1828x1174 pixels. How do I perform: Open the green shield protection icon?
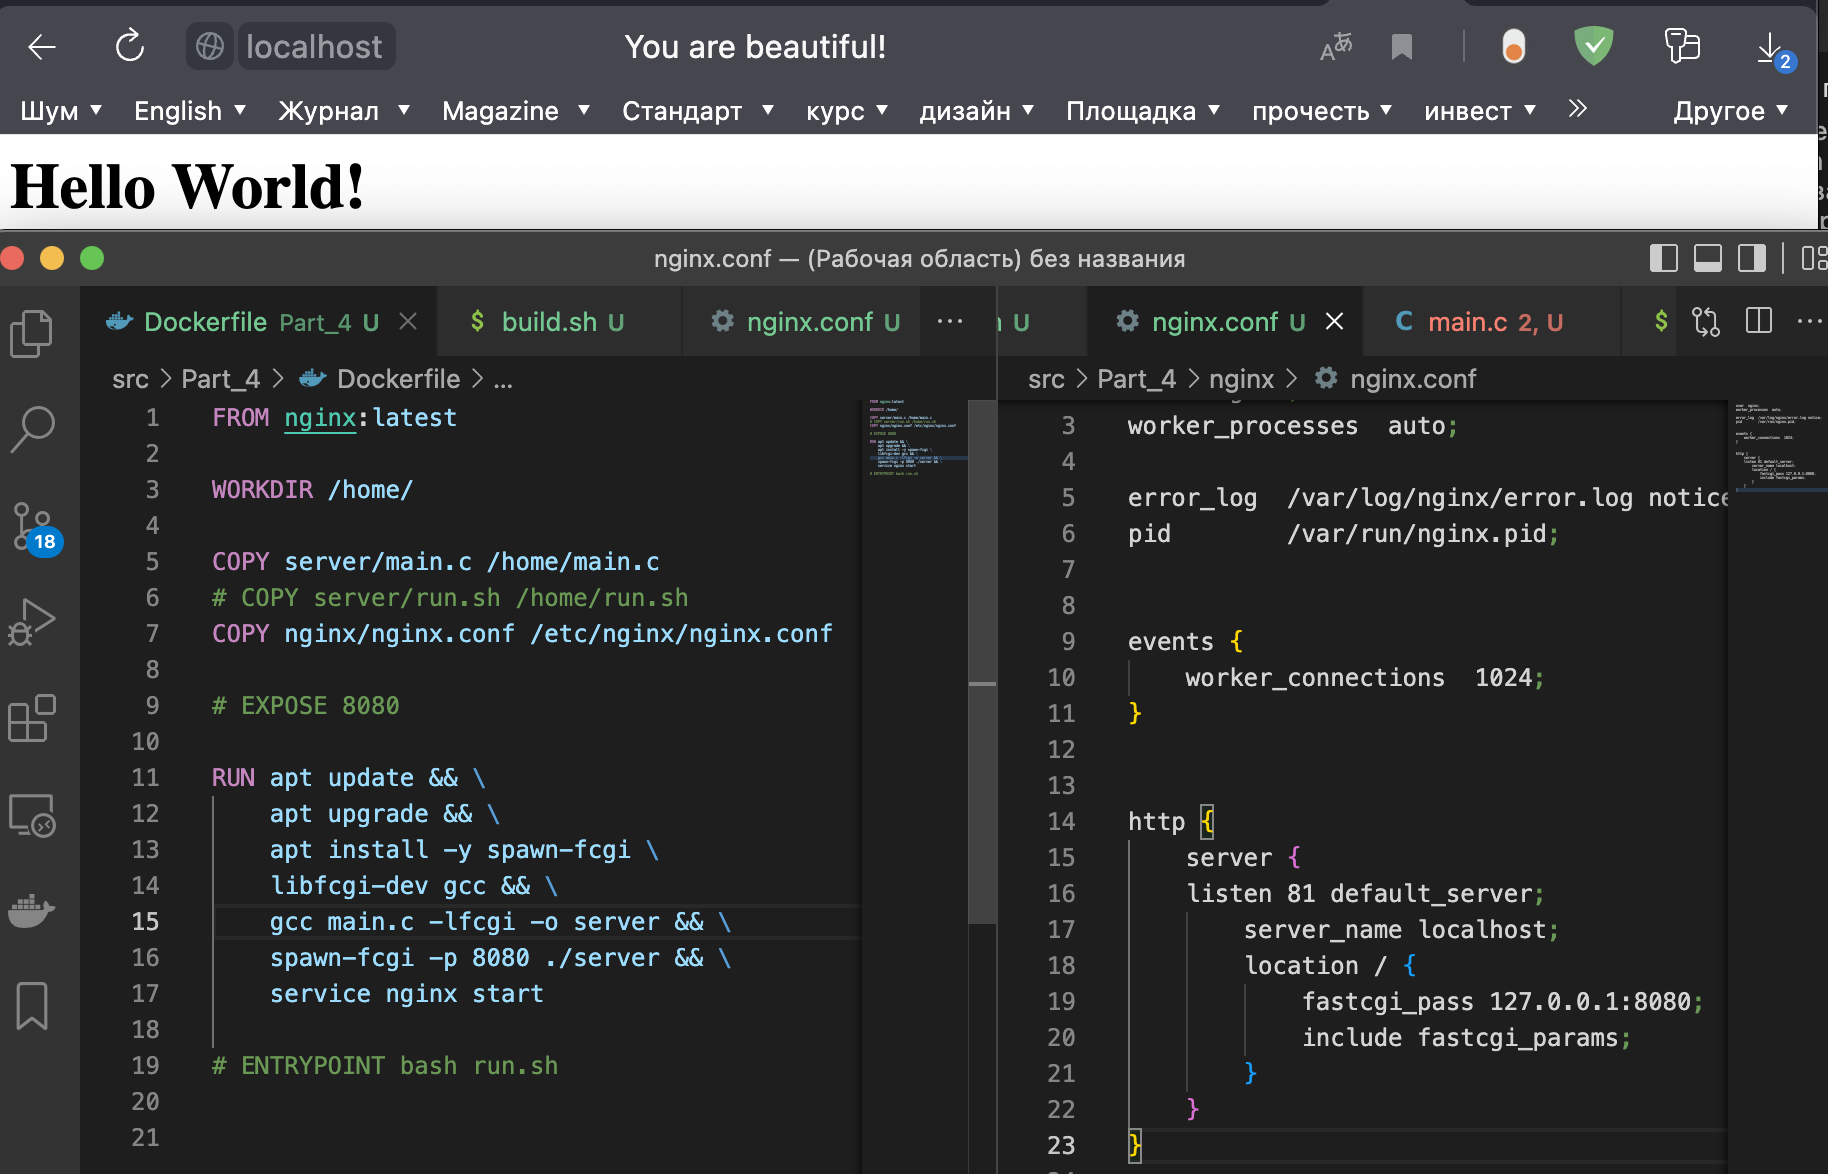[x=1593, y=46]
